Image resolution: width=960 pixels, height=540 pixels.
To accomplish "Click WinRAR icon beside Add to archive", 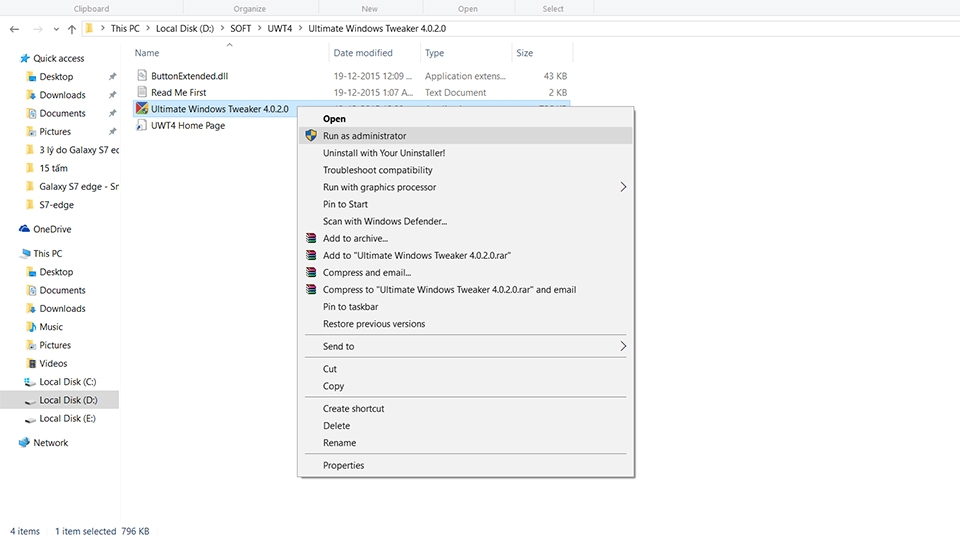I will pyautogui.click(x=311, y=238).
